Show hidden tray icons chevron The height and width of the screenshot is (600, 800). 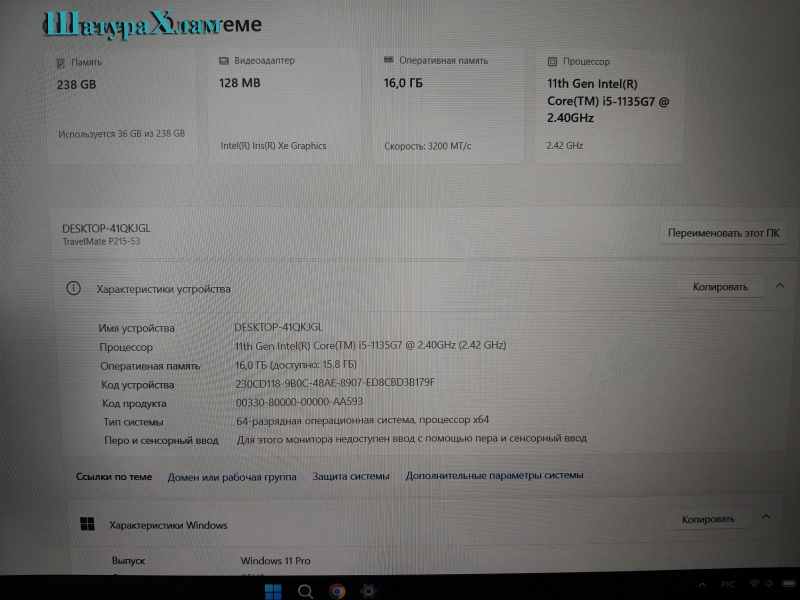click(x=703, y=585)
